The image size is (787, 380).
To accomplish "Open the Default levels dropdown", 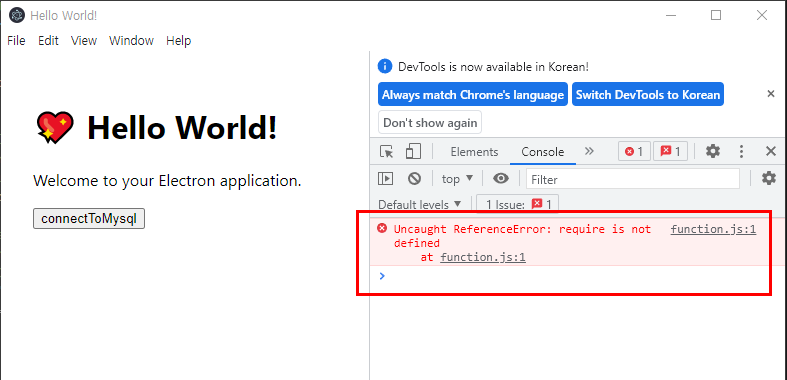I will [x=420, y=205].
